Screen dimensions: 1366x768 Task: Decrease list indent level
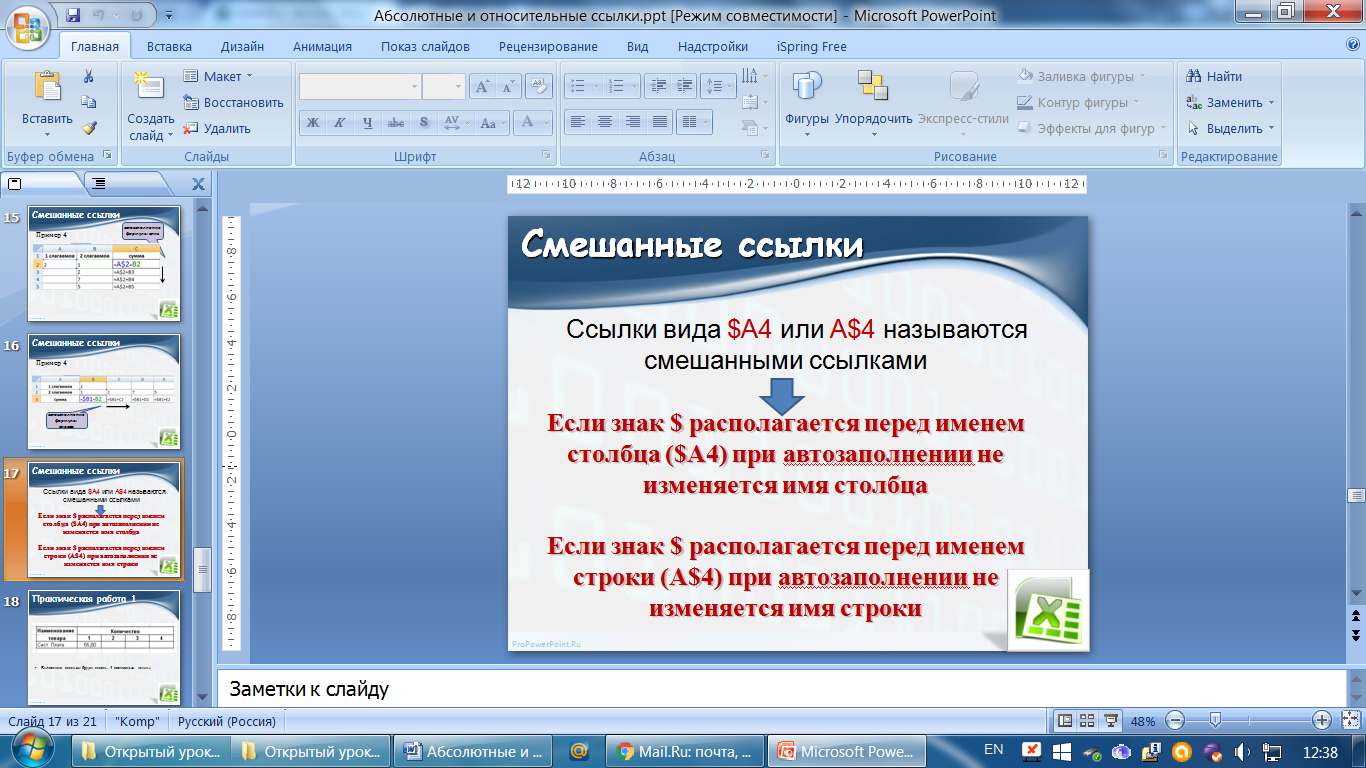click(656, 87)
